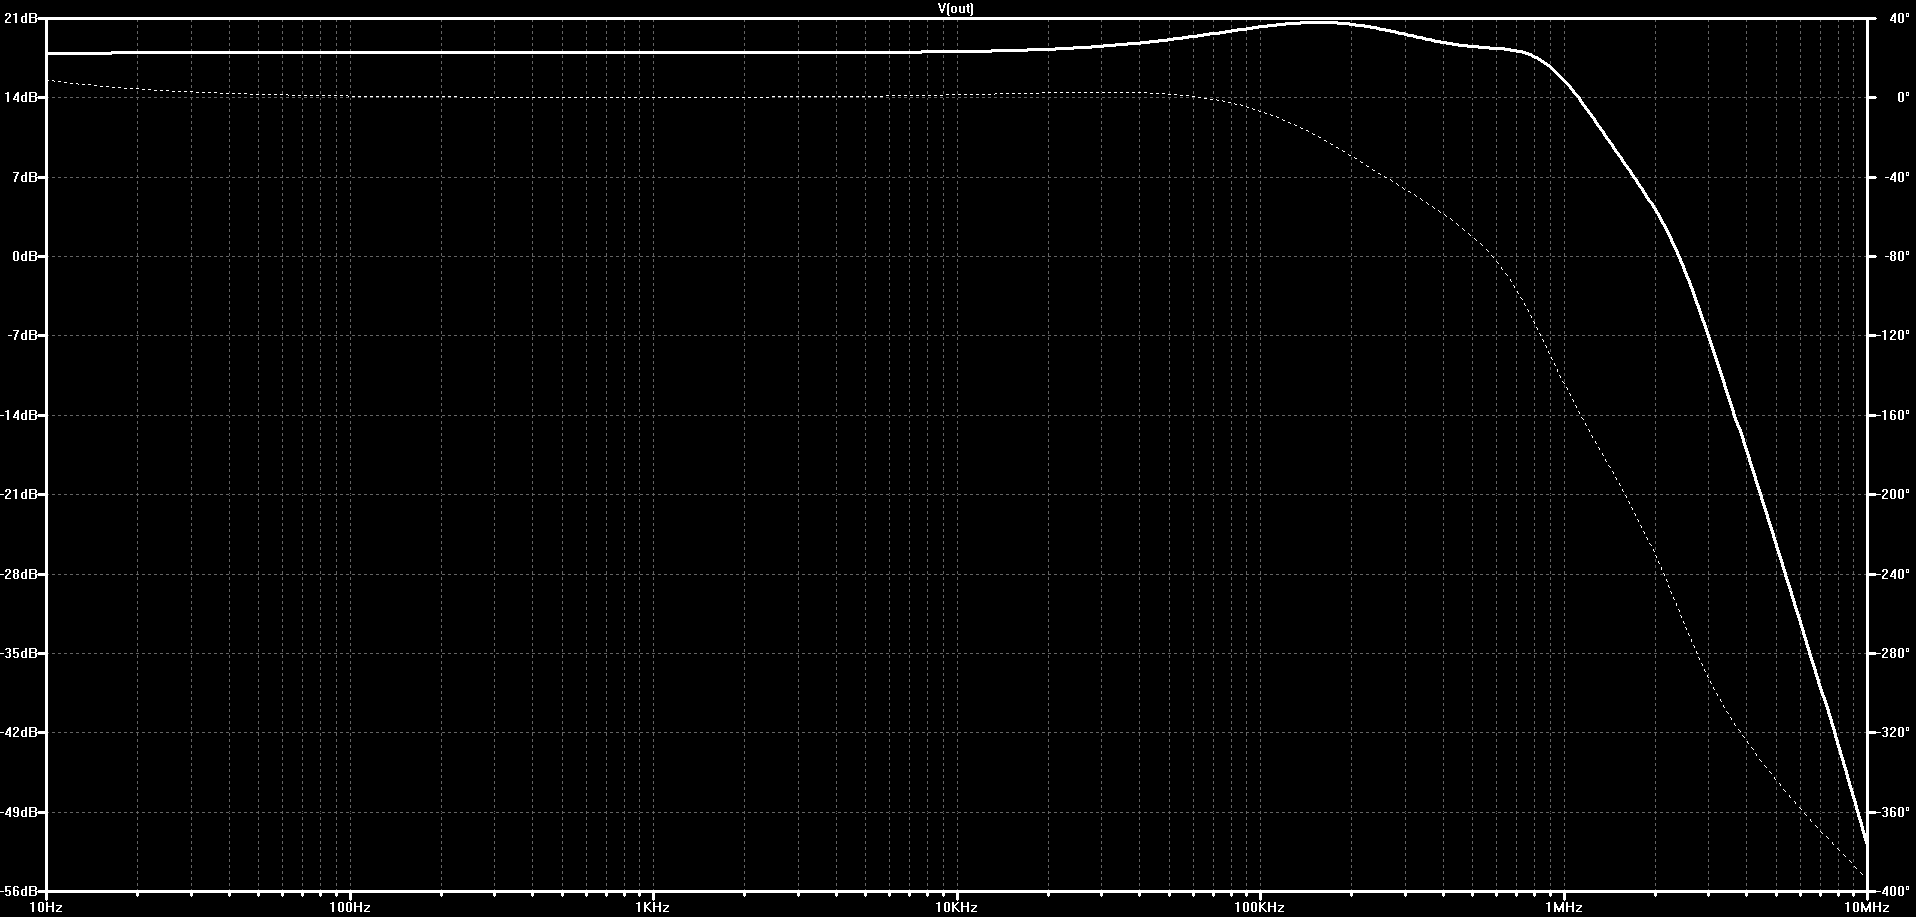Viewport: 1916px width, 917px height.
Task: Click the -280° phase axis label
Action: coord(1895,654)
